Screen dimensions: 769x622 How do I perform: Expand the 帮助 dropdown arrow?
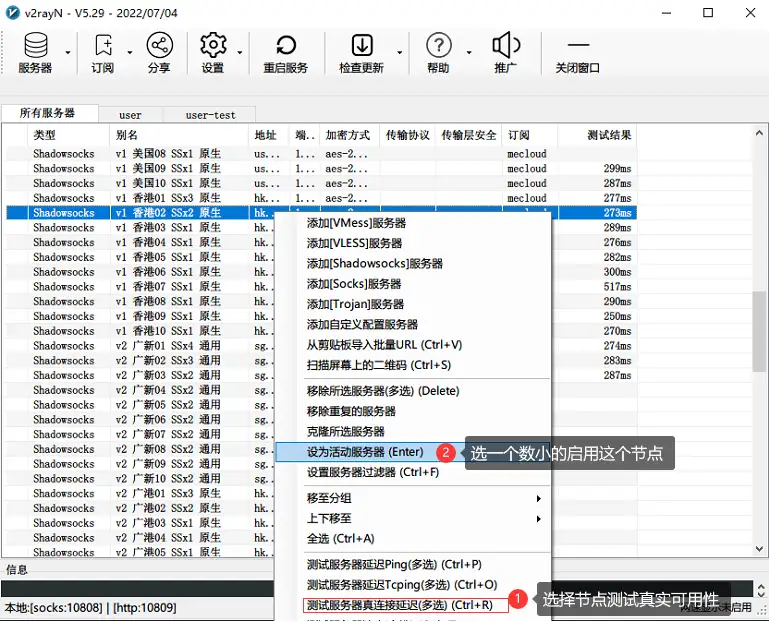469,52
